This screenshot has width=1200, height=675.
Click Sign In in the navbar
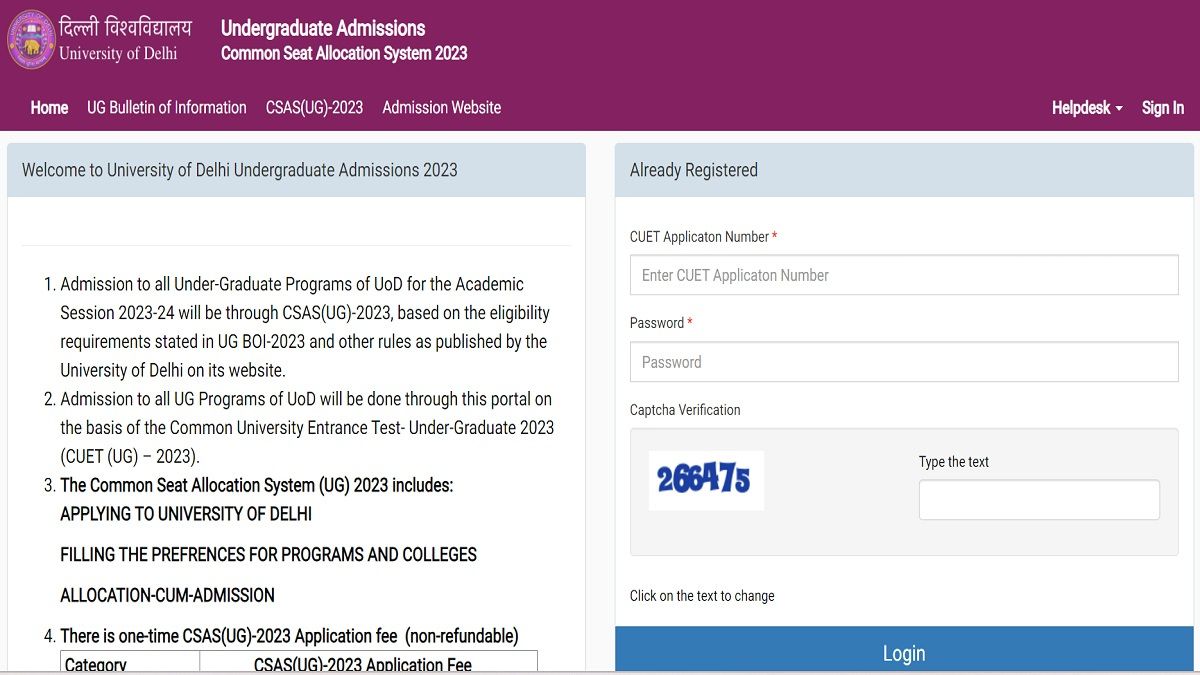[x=1162, y=107]
